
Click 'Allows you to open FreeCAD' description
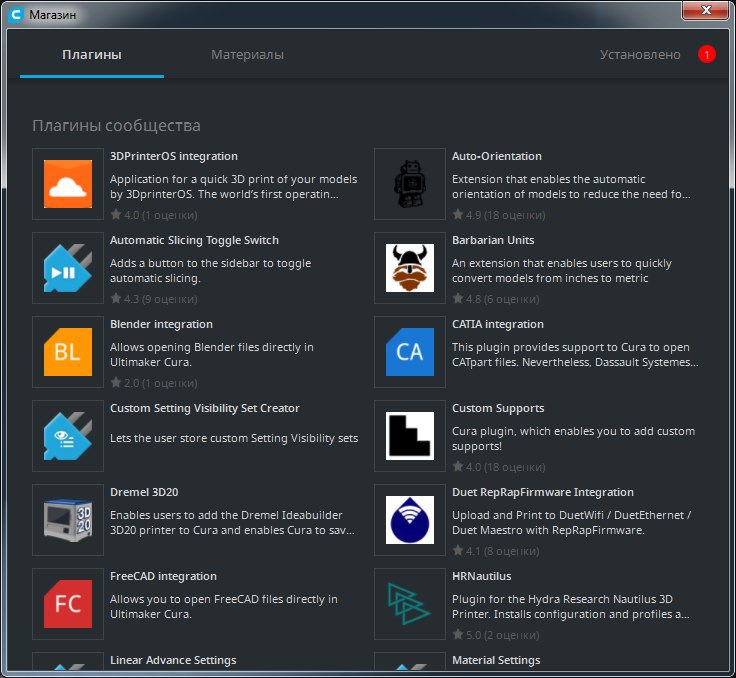223,607
